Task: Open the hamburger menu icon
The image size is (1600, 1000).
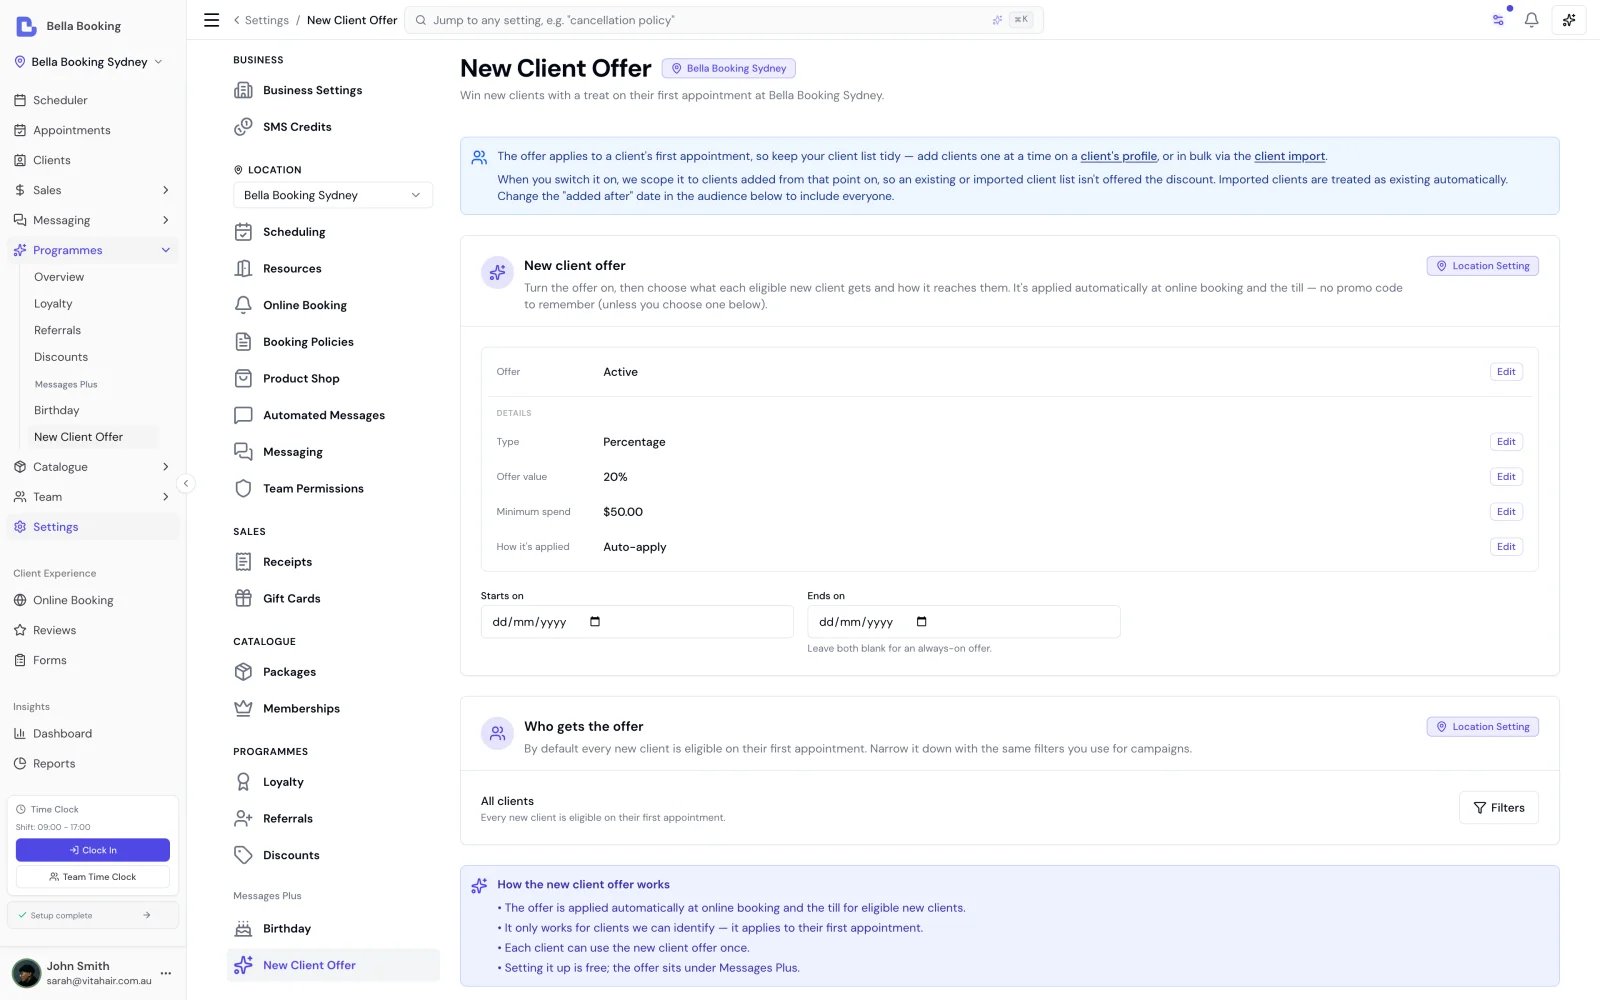Action: pyautogui.click(x=212, y=20)
